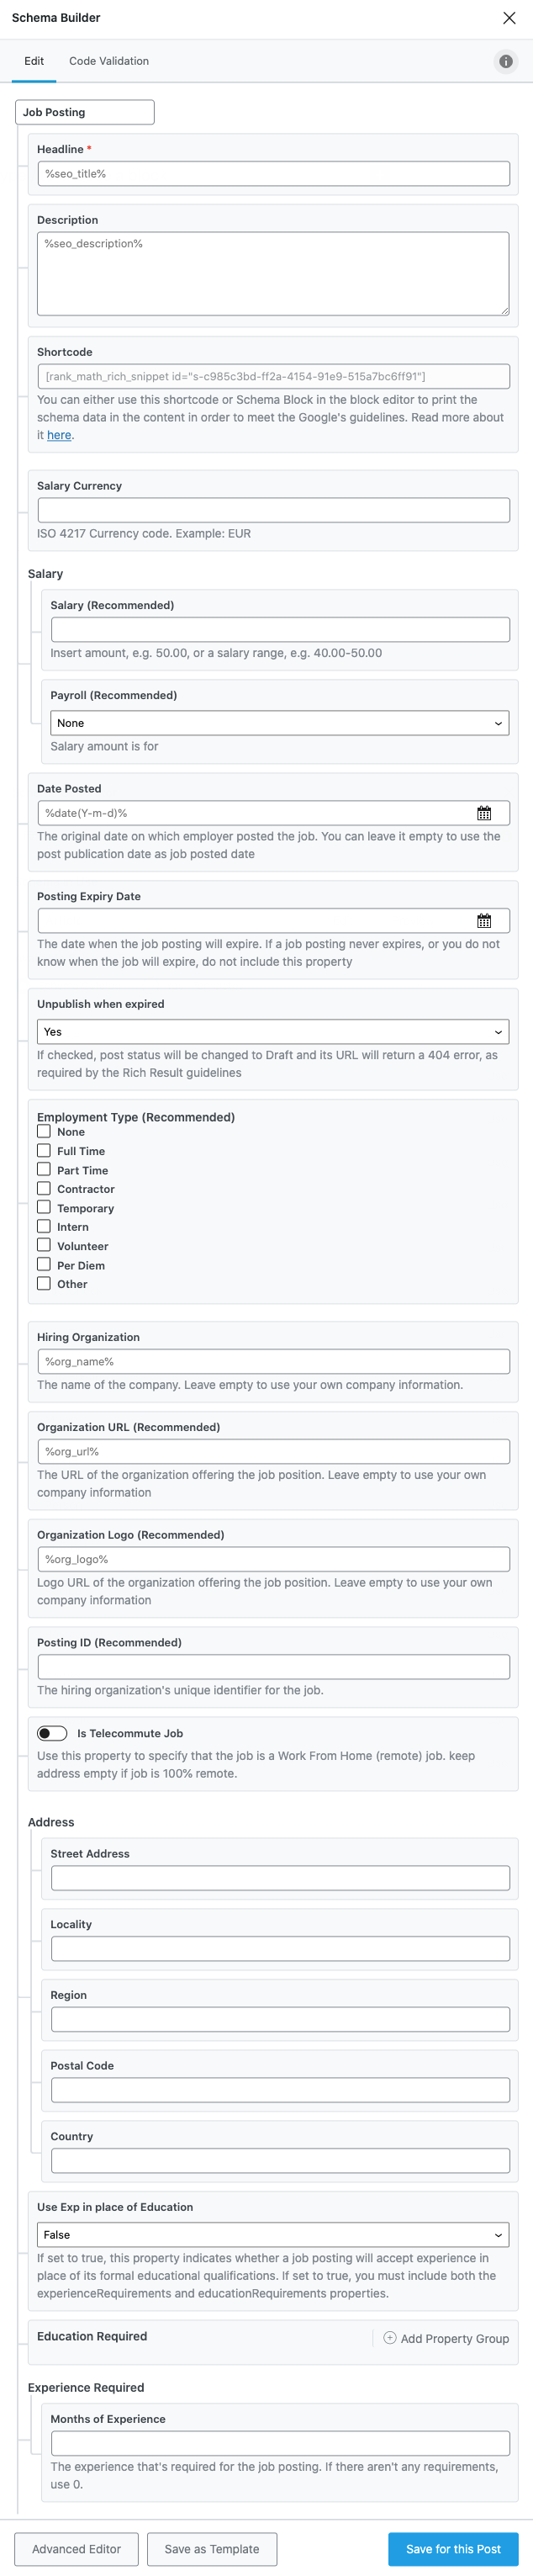Switch to the Code Validation tab

point(109,61)
